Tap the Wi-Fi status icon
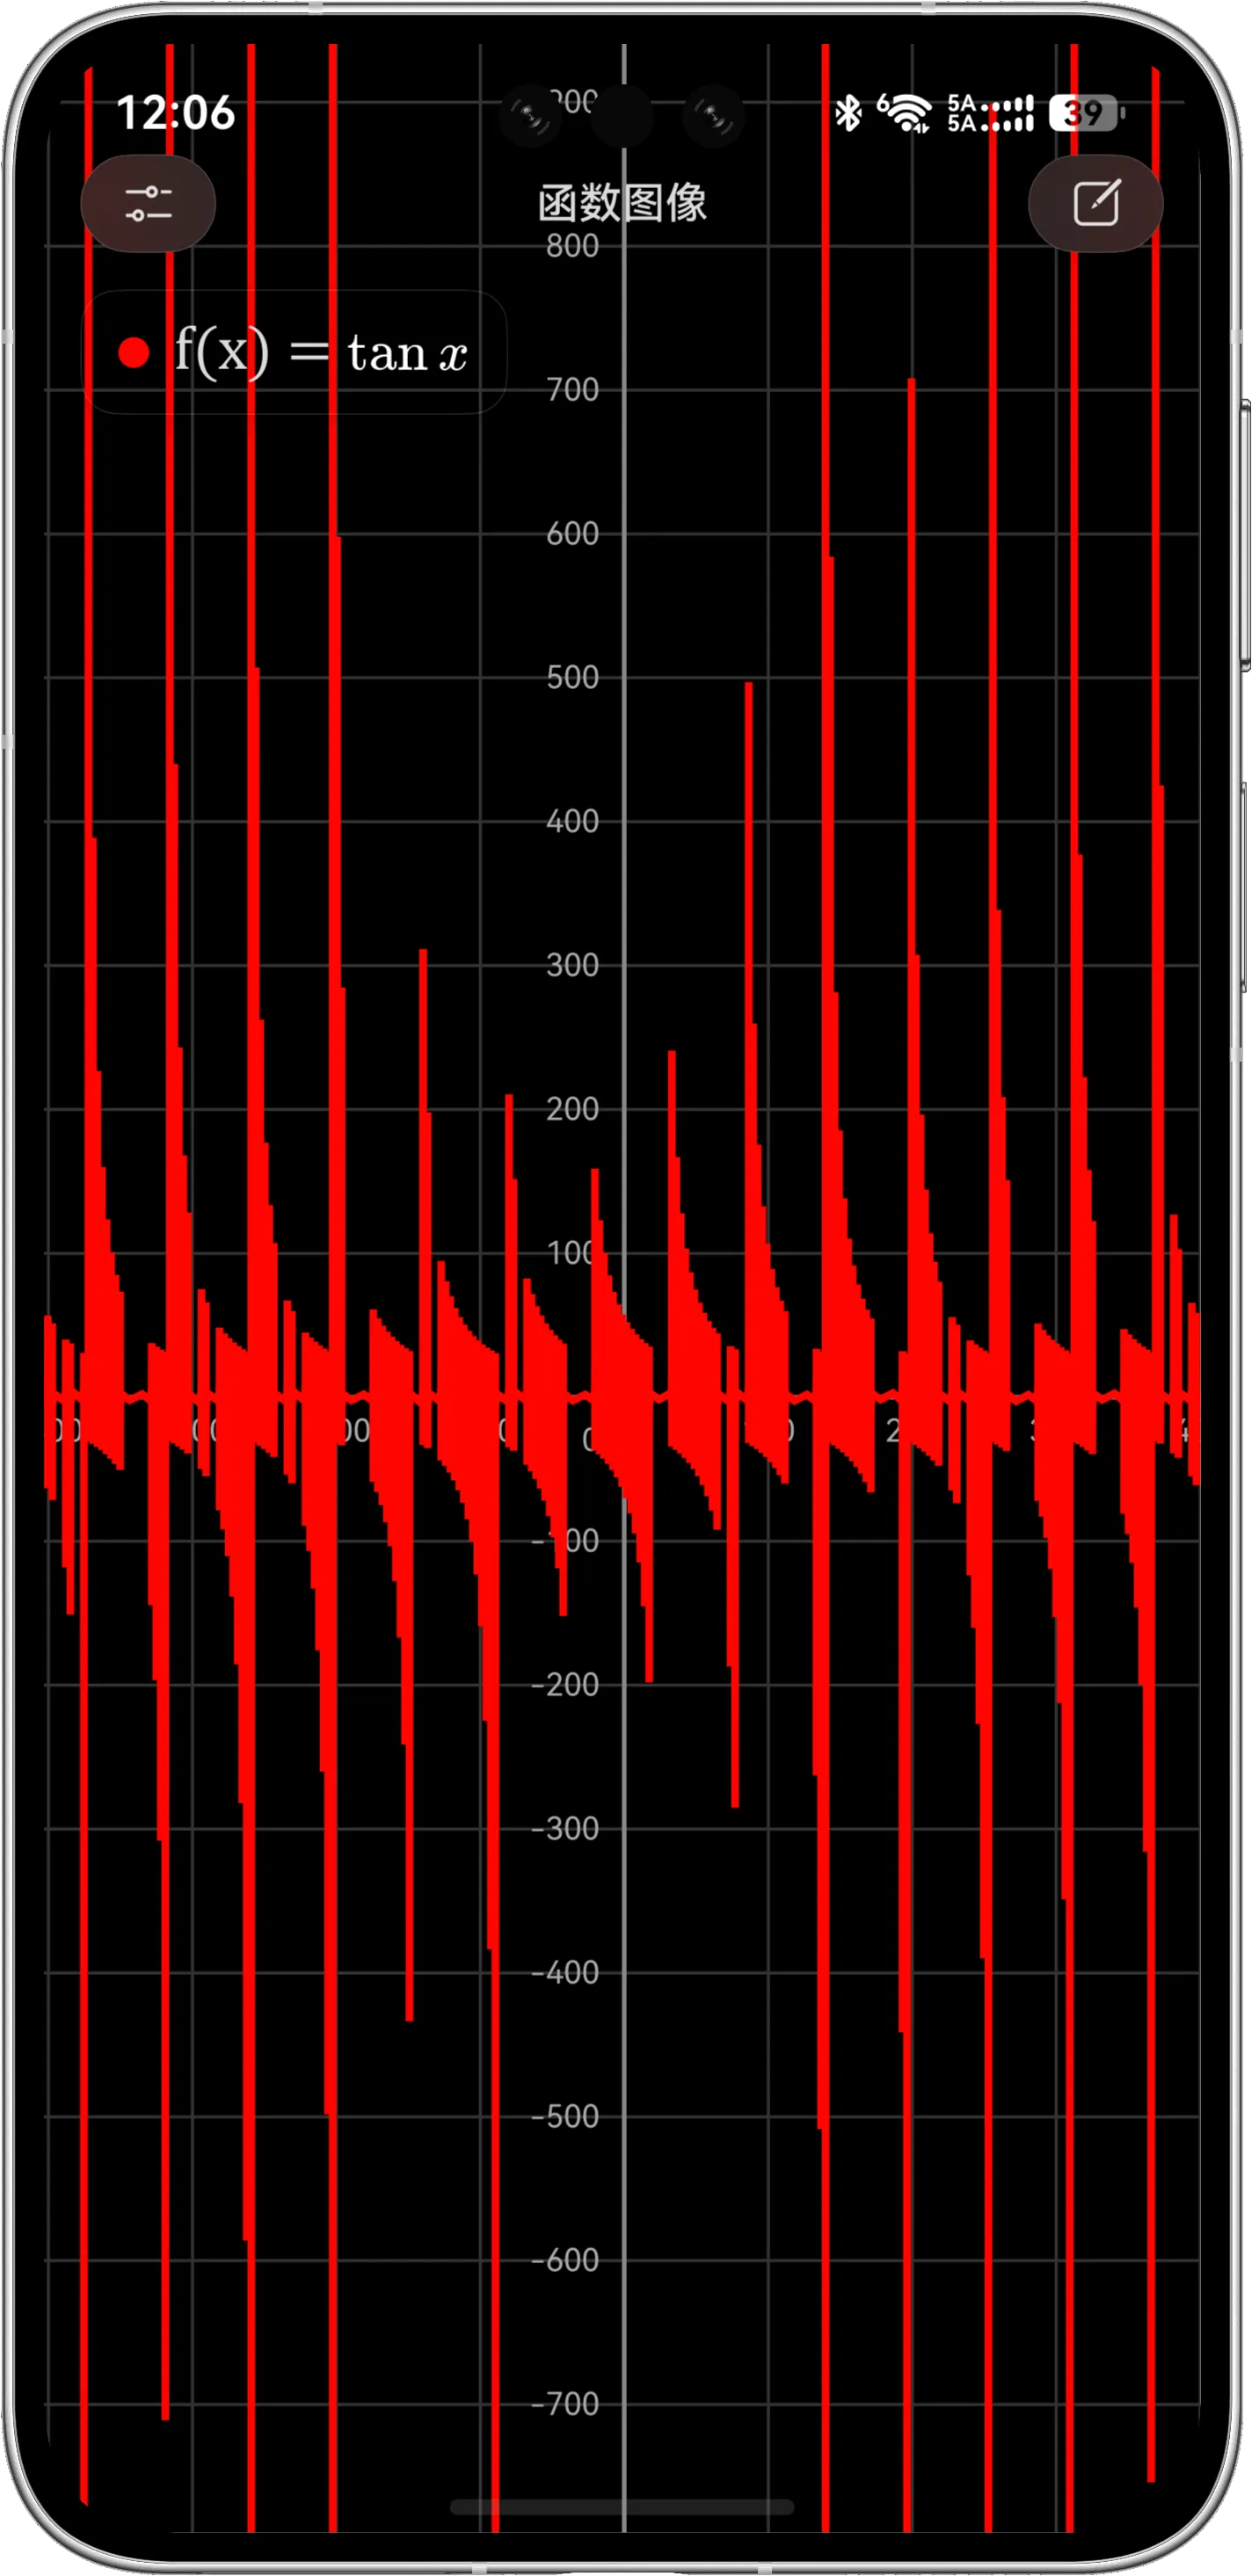 point(904,112)
